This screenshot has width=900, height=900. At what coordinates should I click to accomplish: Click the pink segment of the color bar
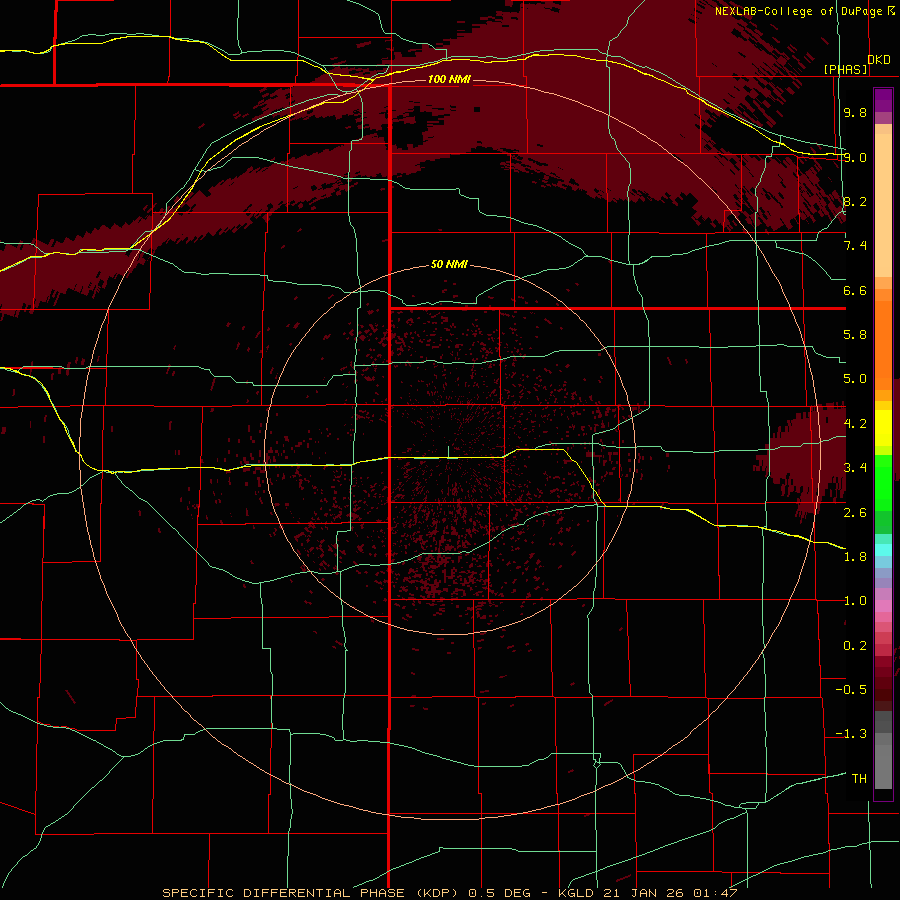point(883,606)
